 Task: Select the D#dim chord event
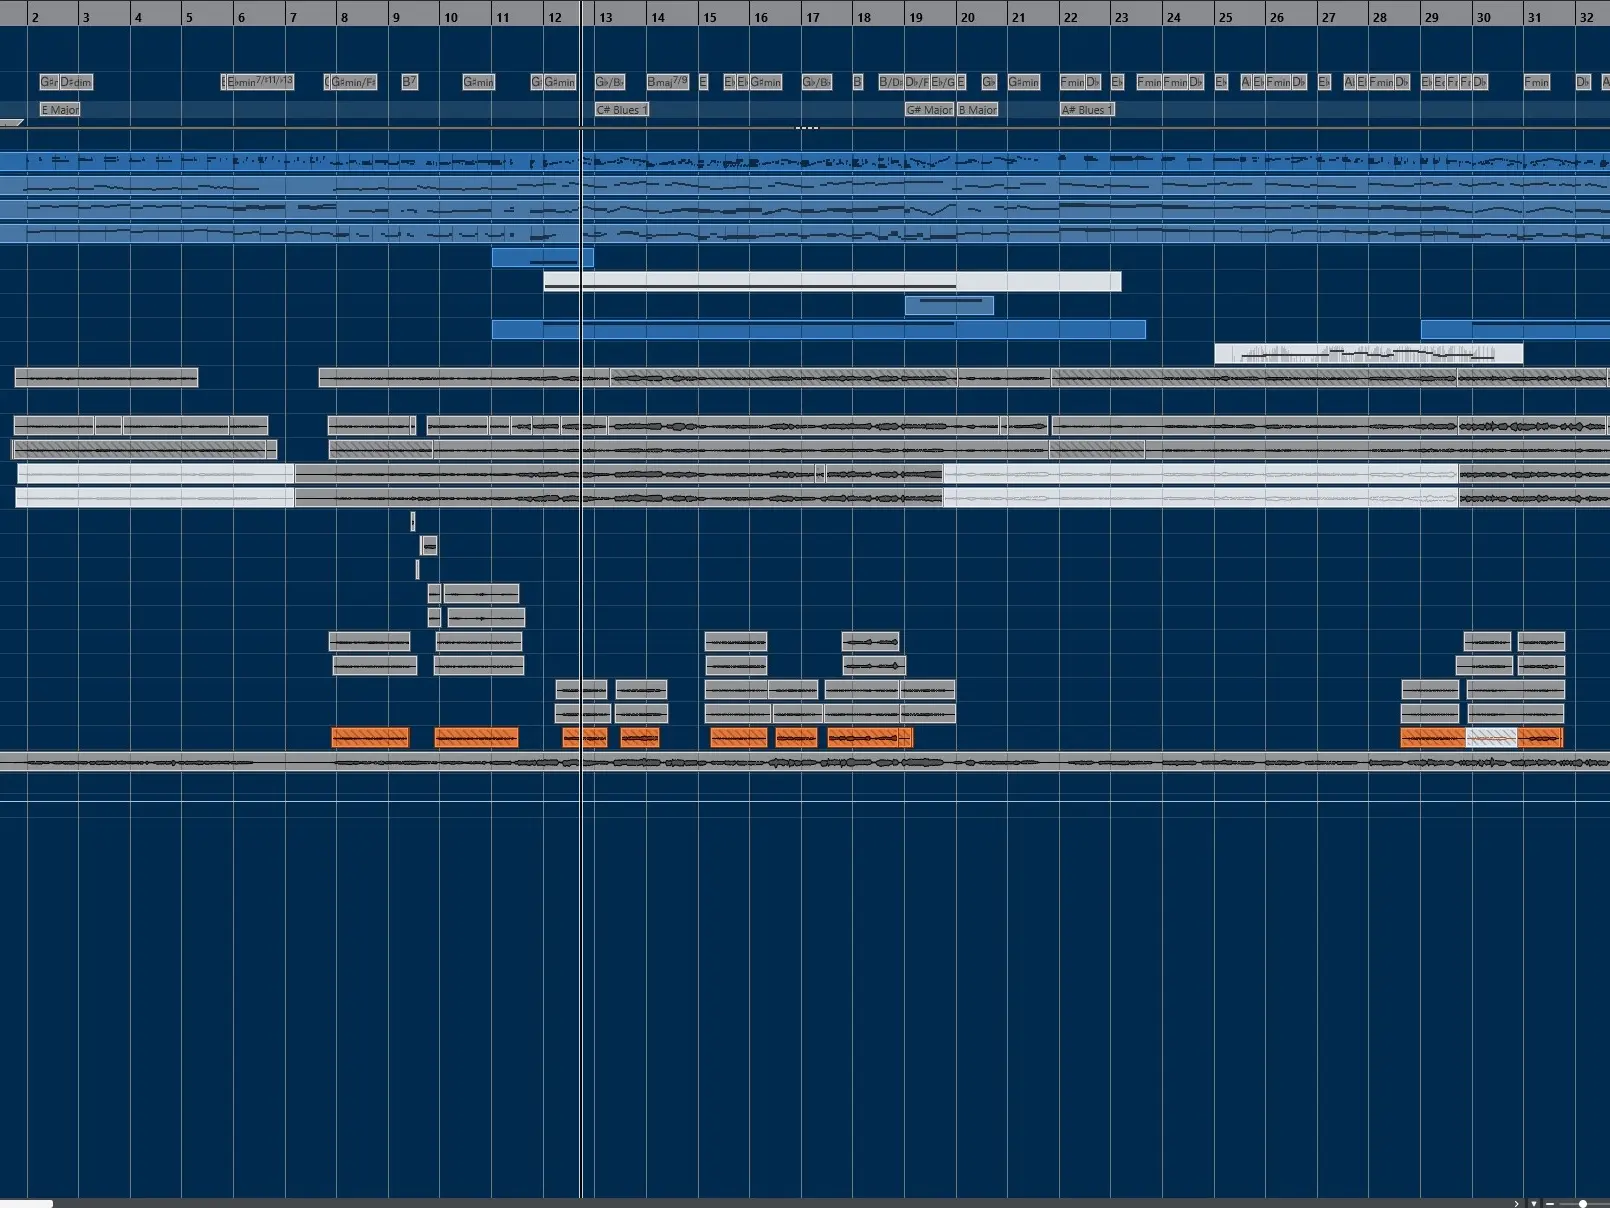tap(76, 82)
